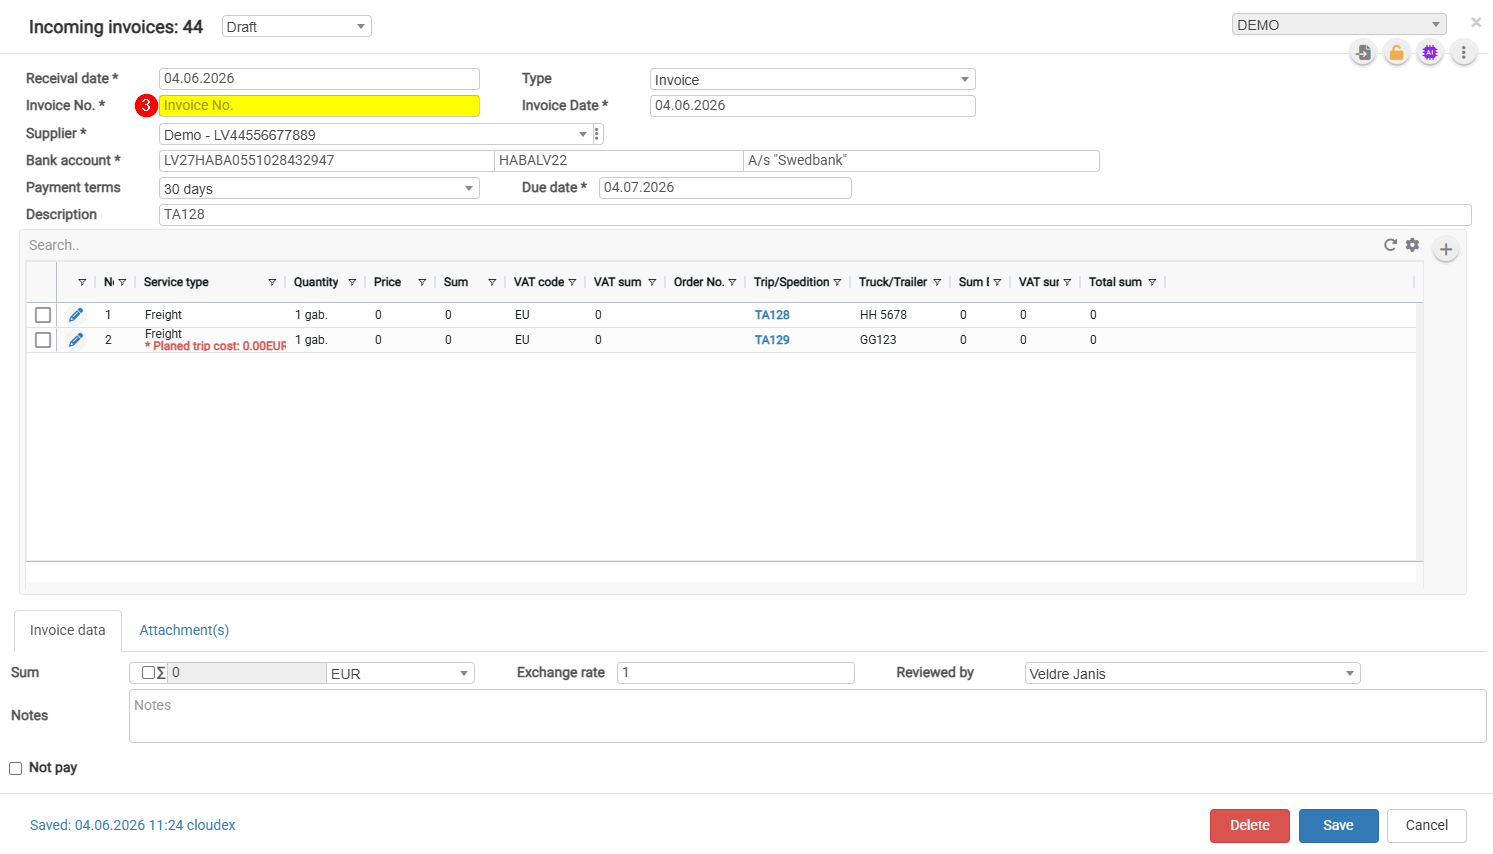Click the blue Save button
Screen dimensions: 1493x854
[x=1339, y=826]
